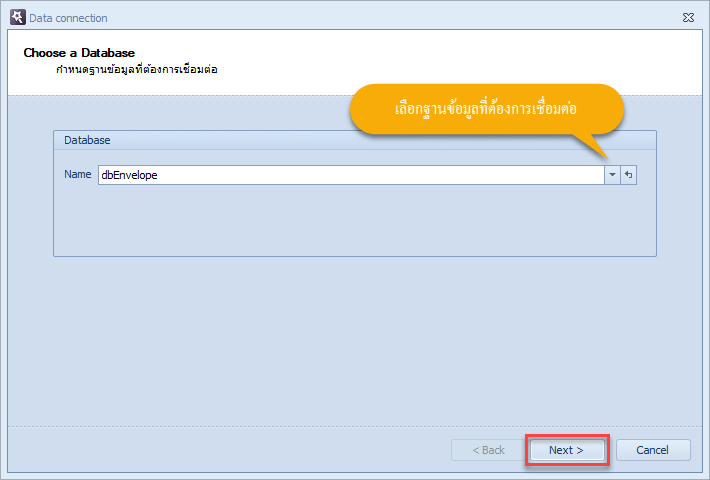Expand the database Name dropdown arrow
This screenshot has width=710, height=480.
612,175
